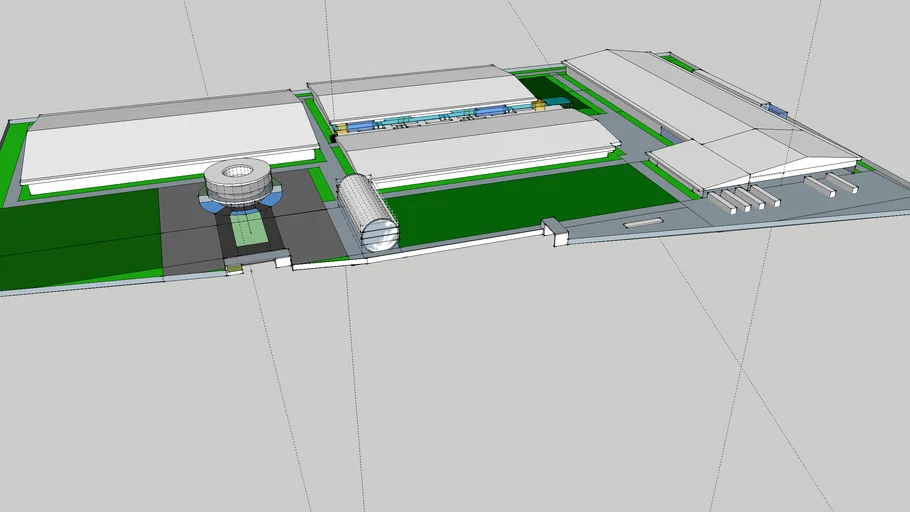Click the blue glass corridor between middle buildings
The image size is (910, 512).
pyautogui.click(x=441, y=116)
